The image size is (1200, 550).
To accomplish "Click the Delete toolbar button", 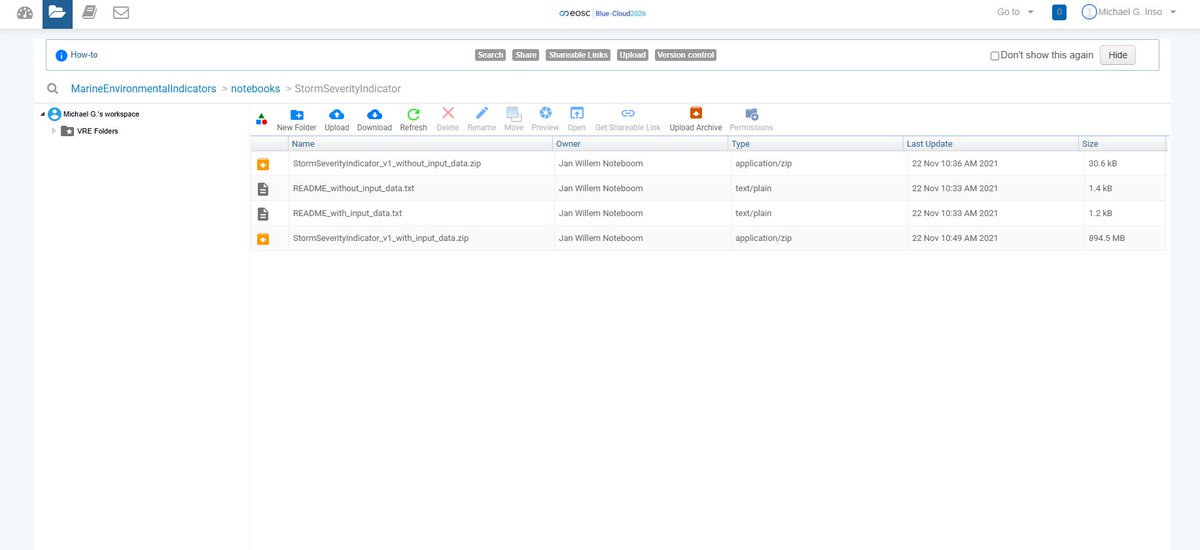I will click(448, 119).
